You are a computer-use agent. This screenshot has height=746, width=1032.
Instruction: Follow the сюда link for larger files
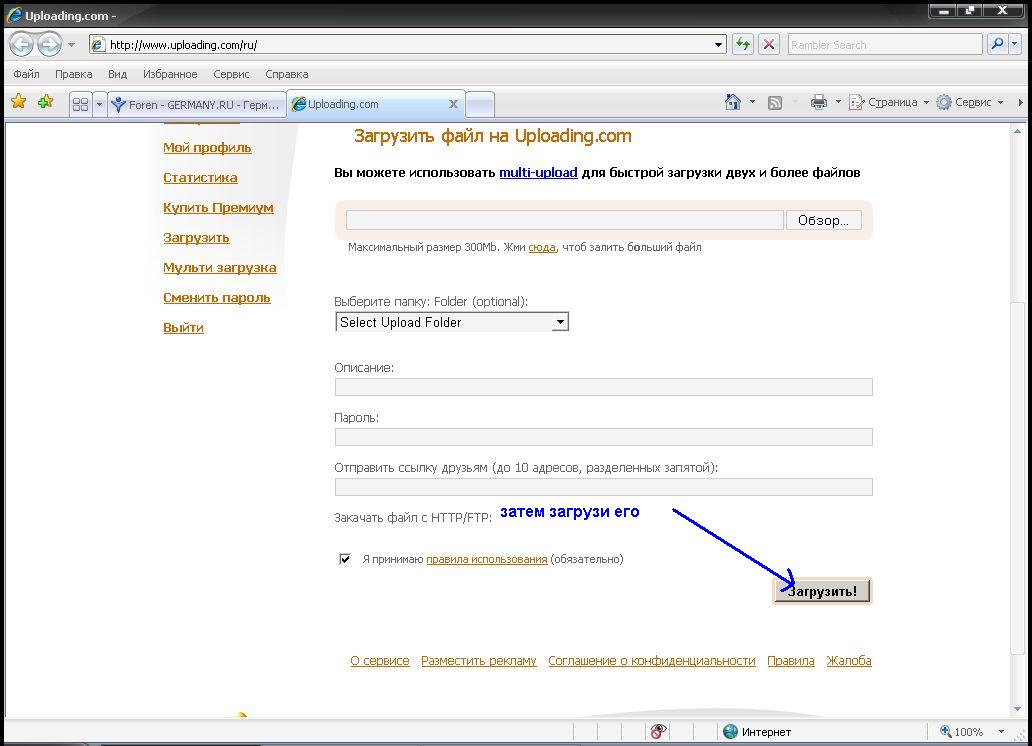[542, 248]
